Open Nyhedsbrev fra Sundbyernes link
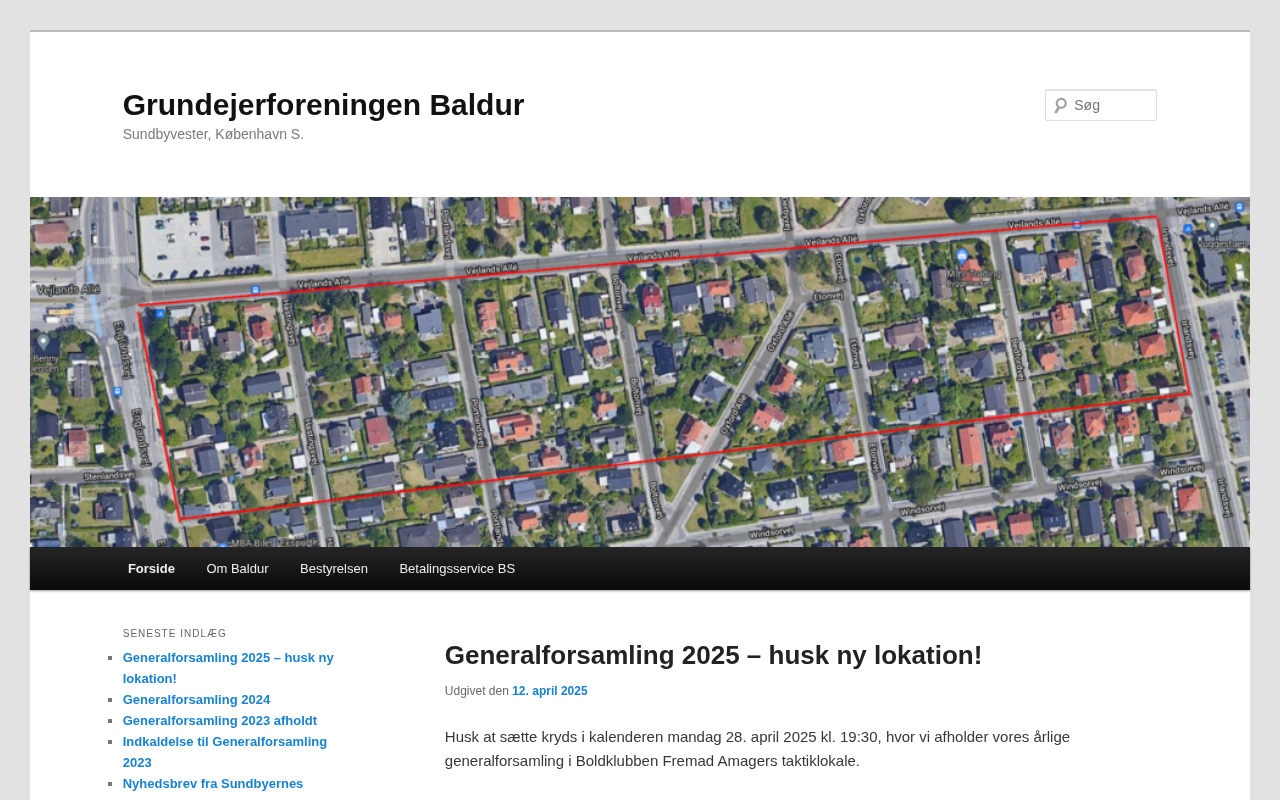 click(213, 784)
